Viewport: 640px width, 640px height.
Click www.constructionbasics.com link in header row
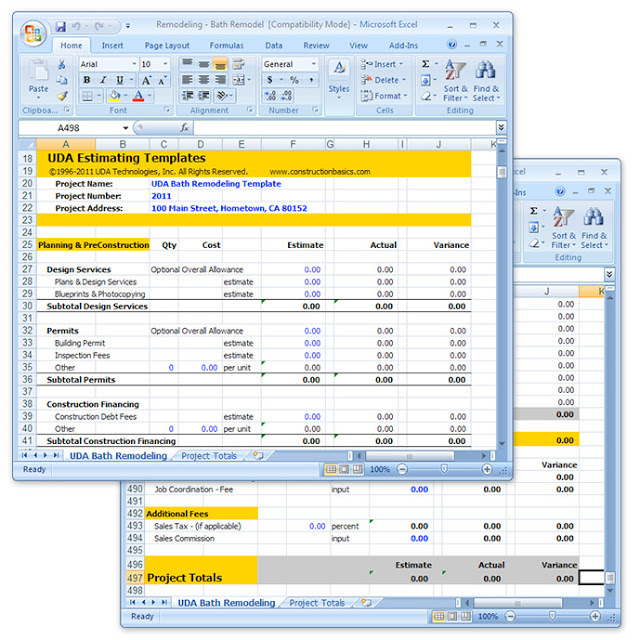tap(320, 171)
